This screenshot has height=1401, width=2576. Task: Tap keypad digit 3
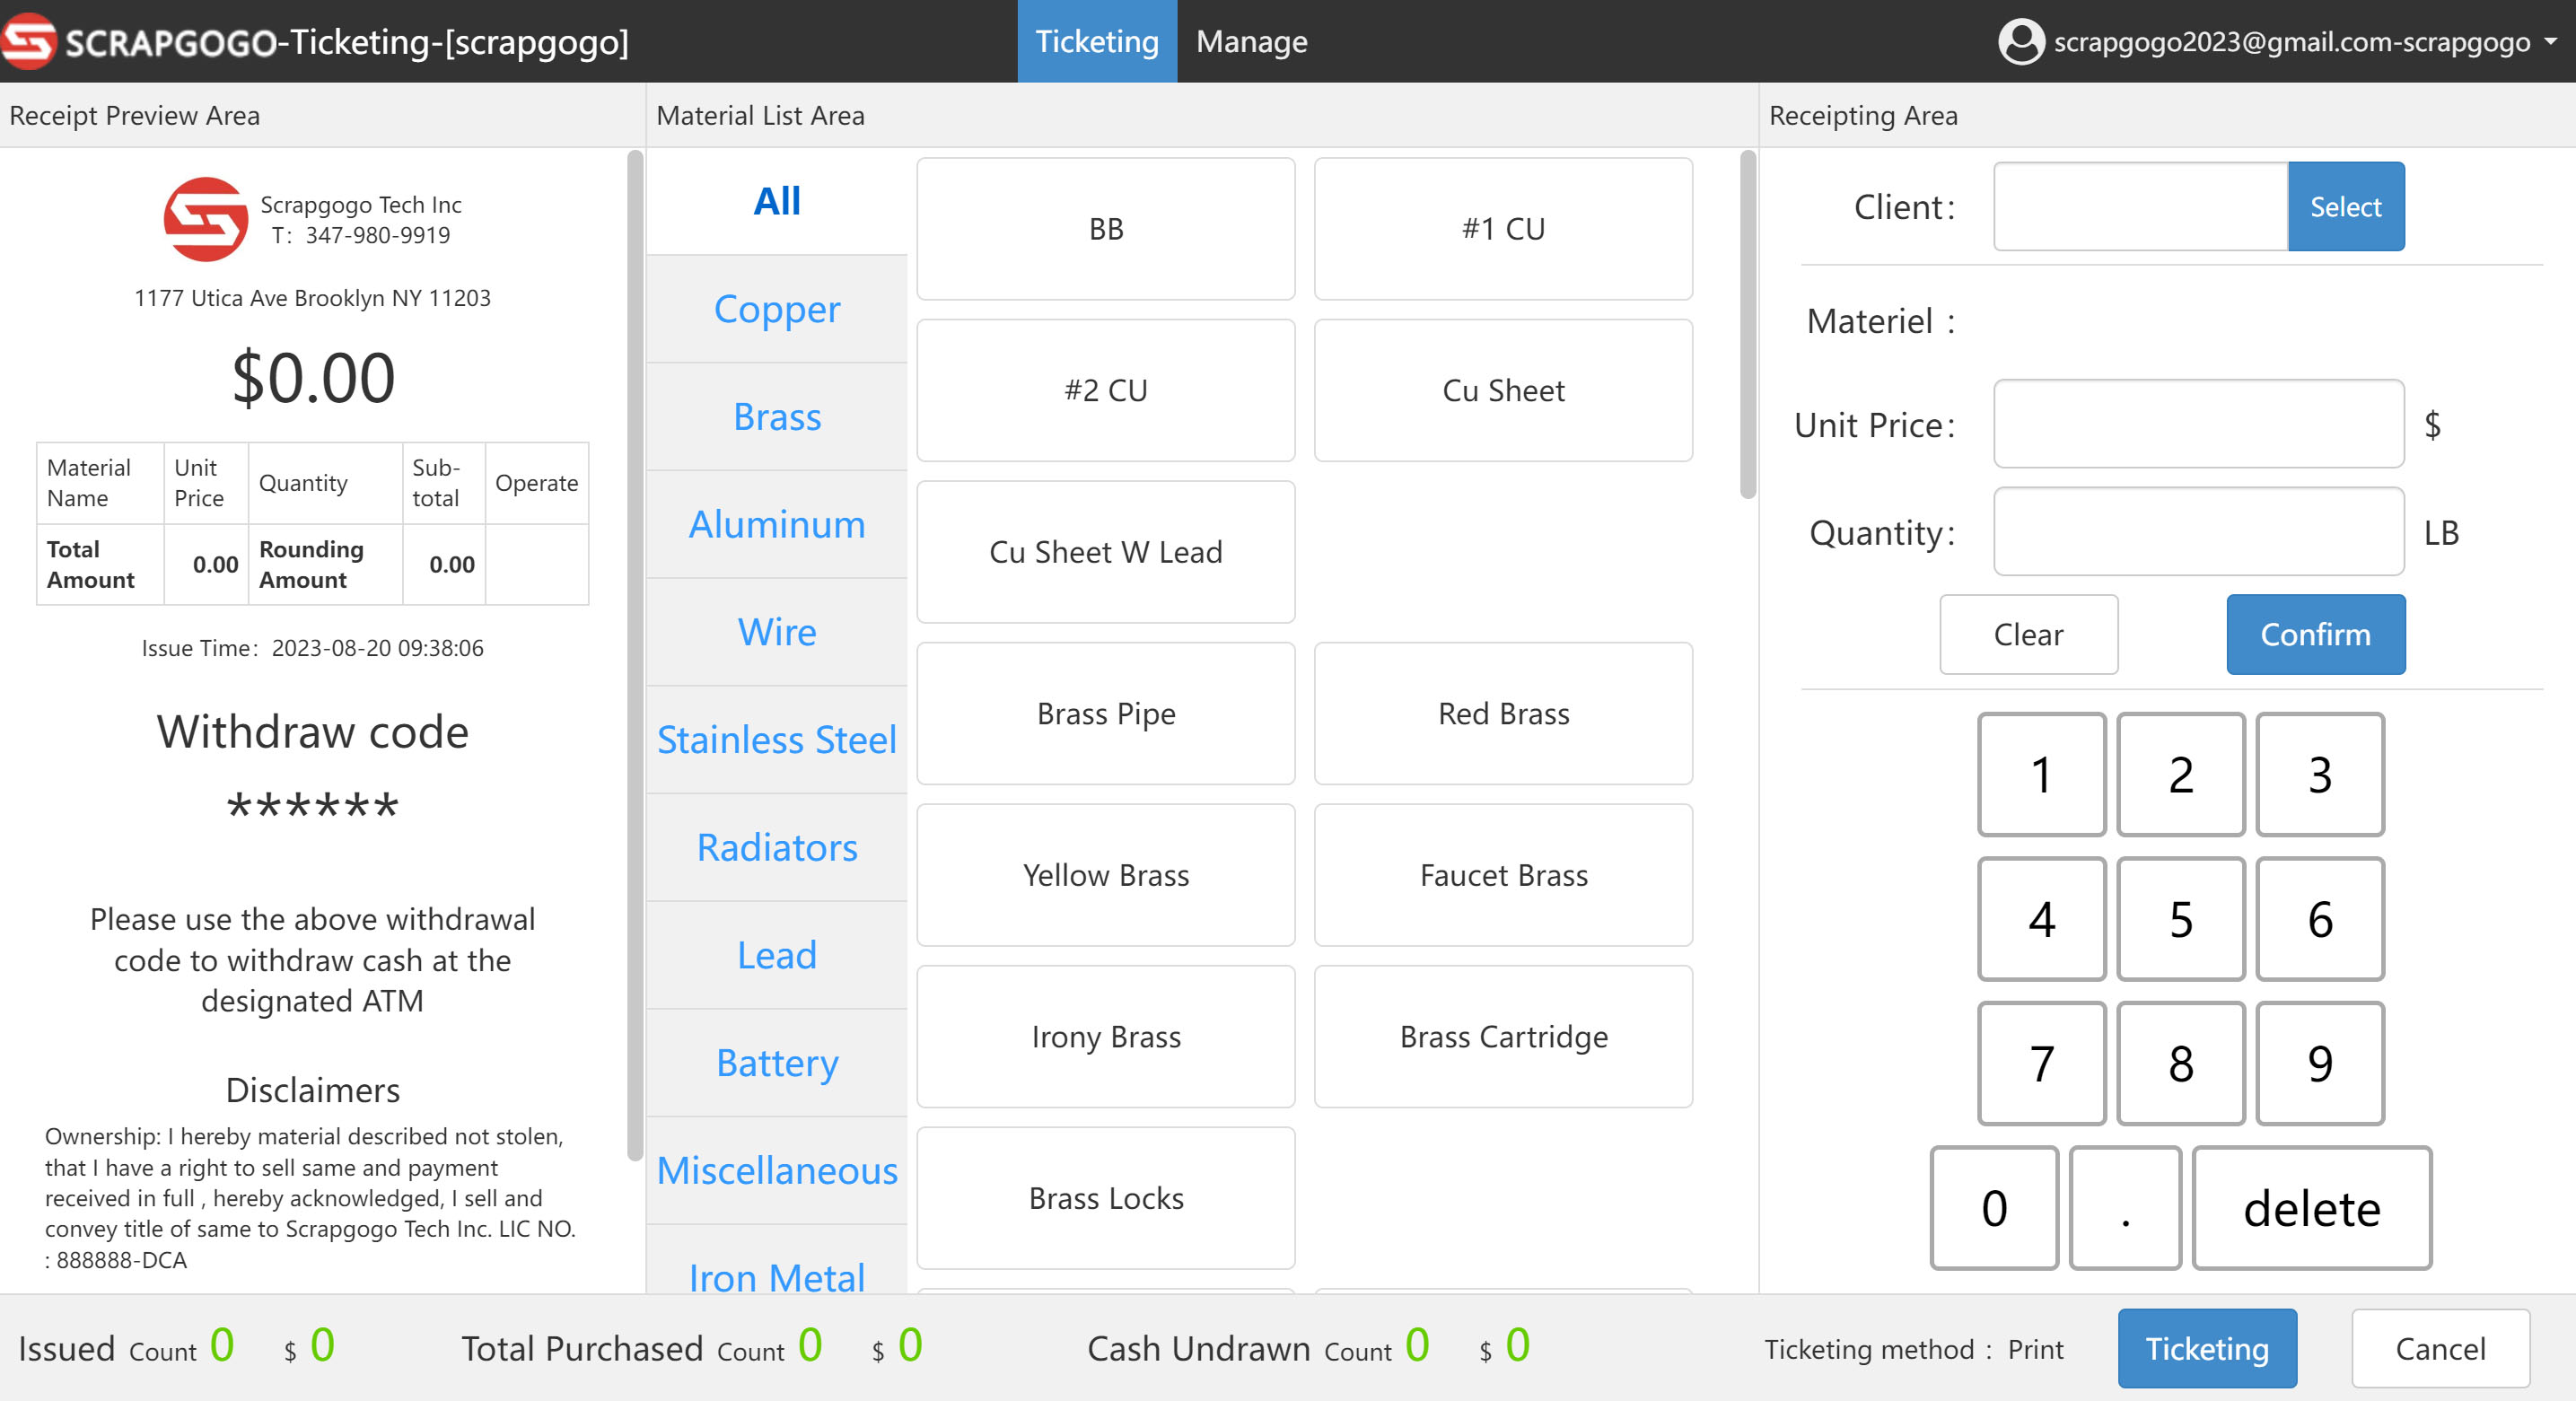(x=2320, y=775)
